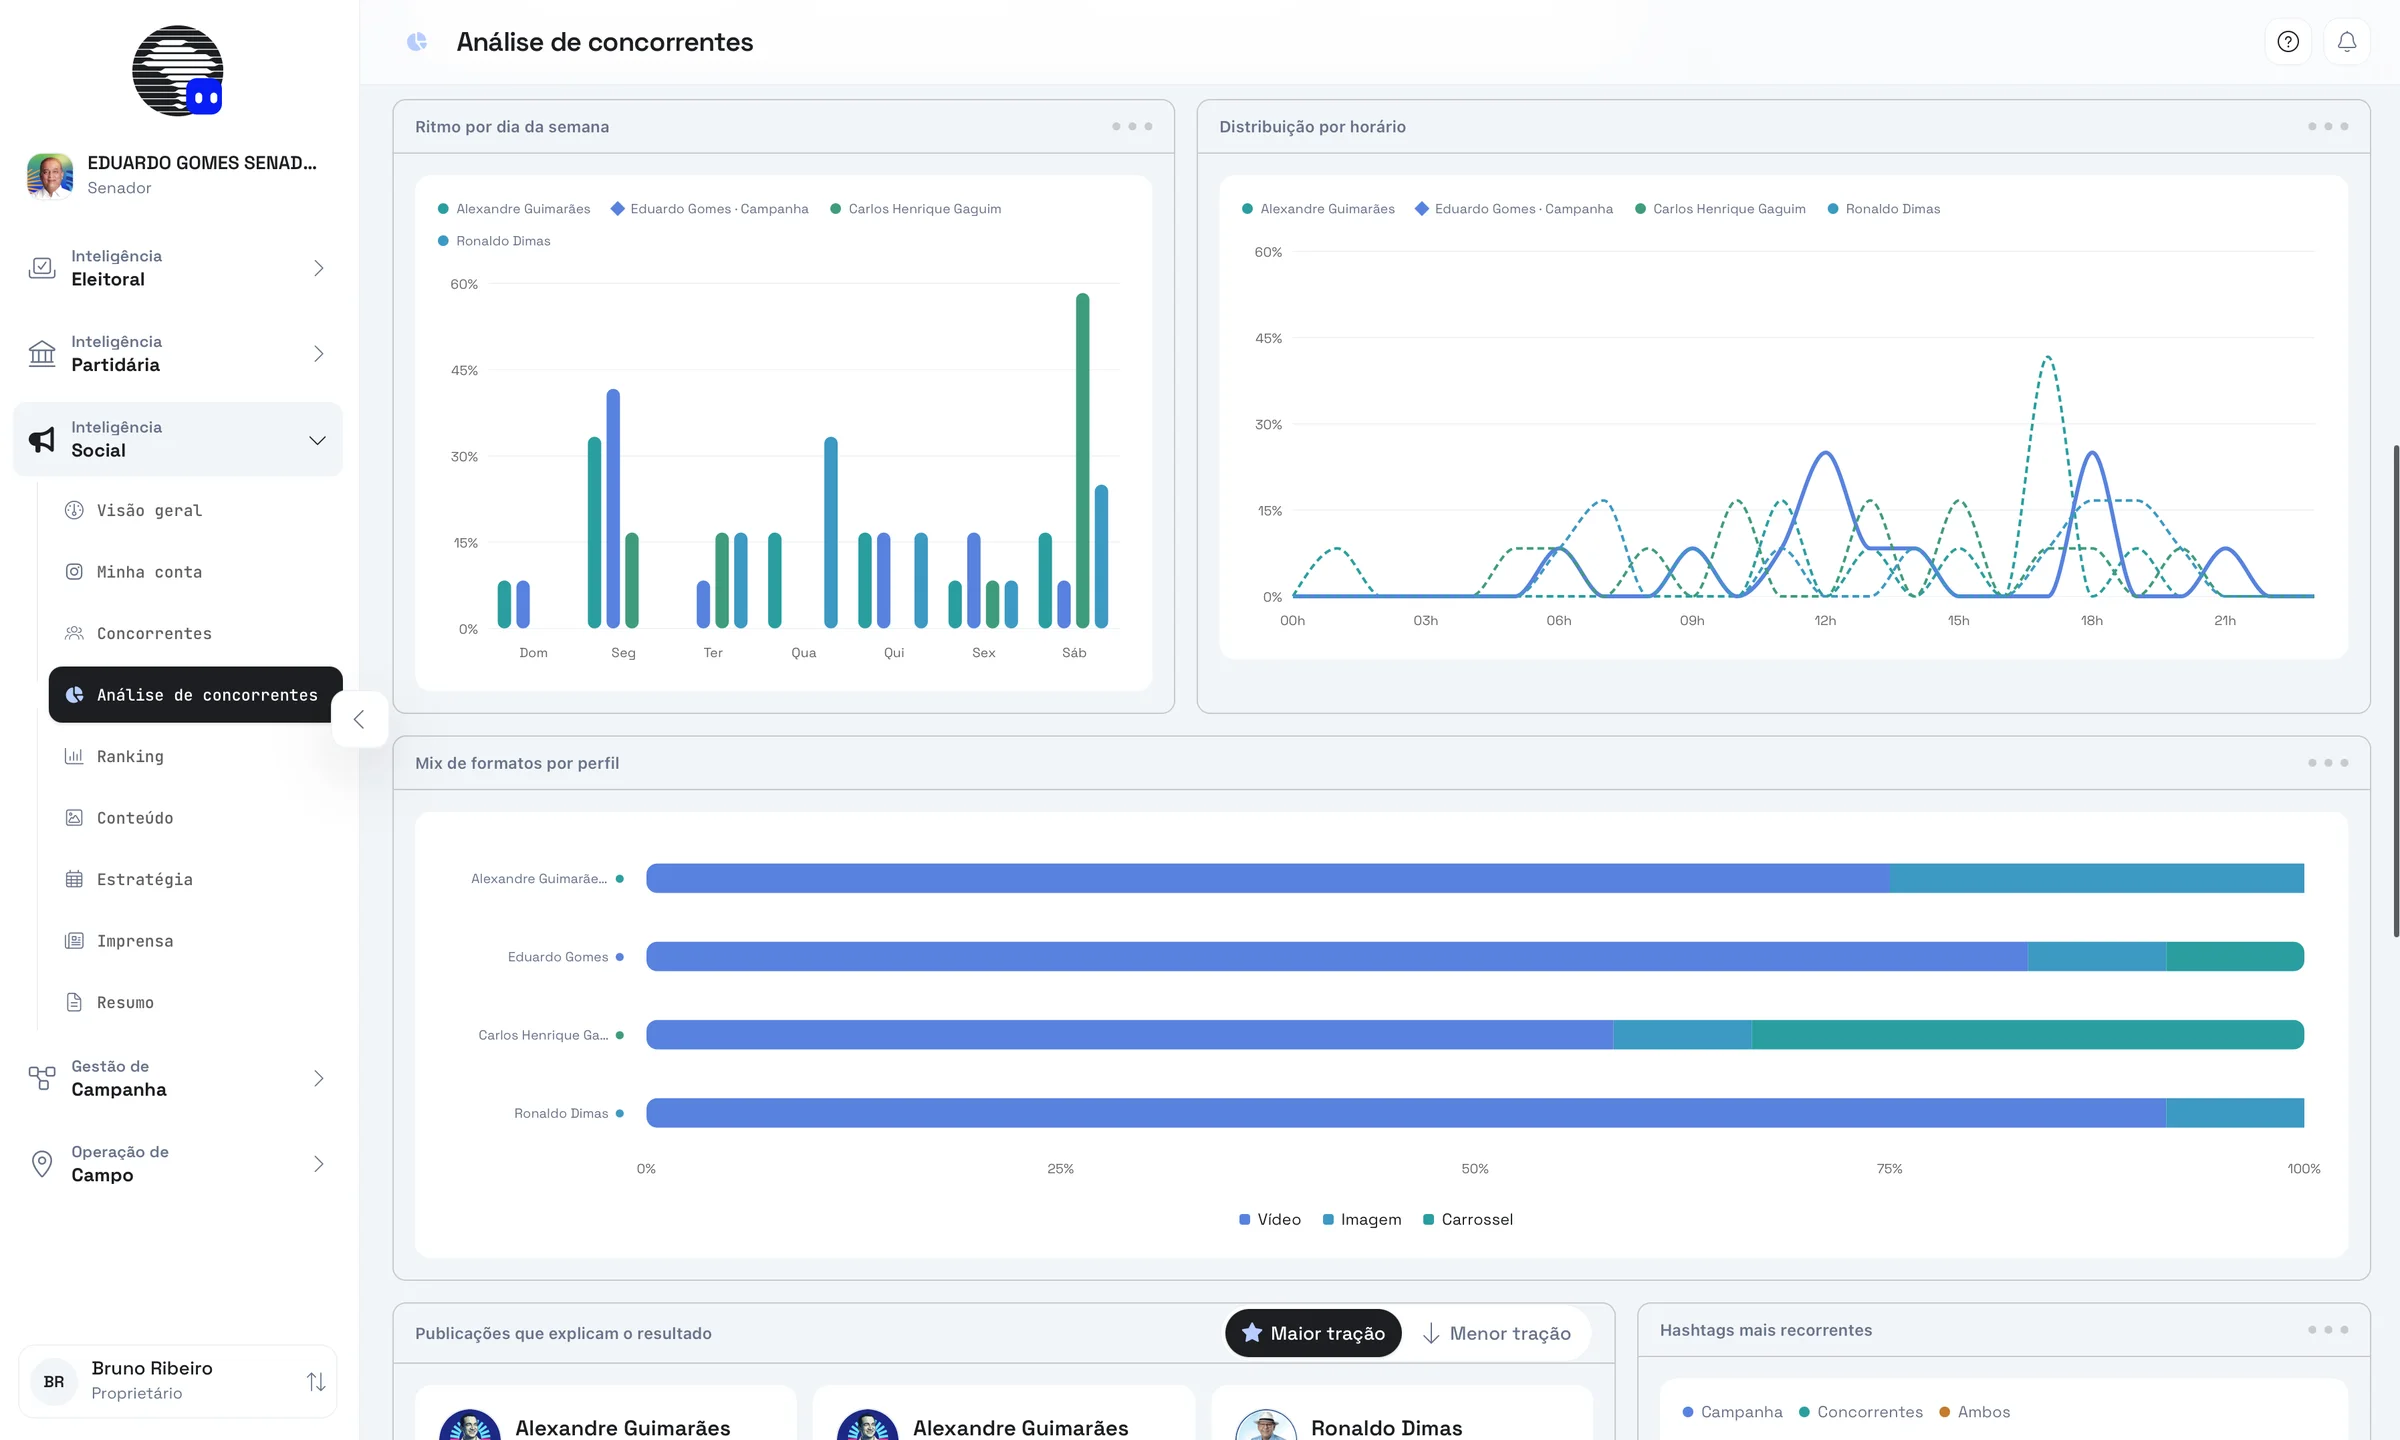Viewport: 2400px width, 1440px height.
Task: Toggle Ronaldo Dimas series in weekday chart legend
Action: pos(494,241)
